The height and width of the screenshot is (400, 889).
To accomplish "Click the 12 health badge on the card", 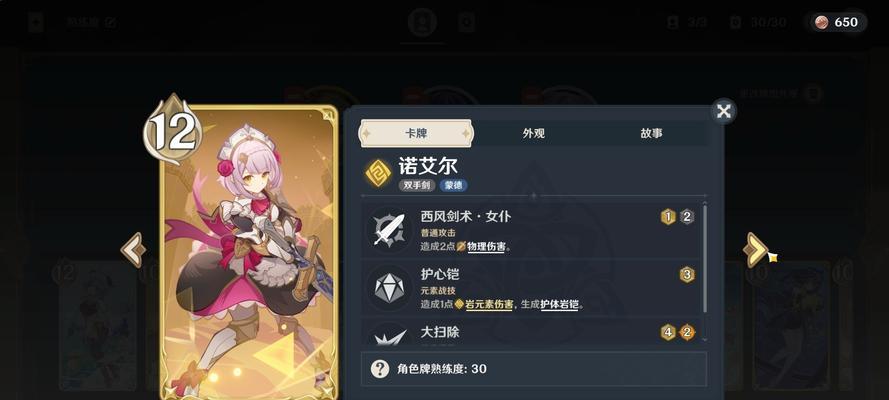I will 172,130.
